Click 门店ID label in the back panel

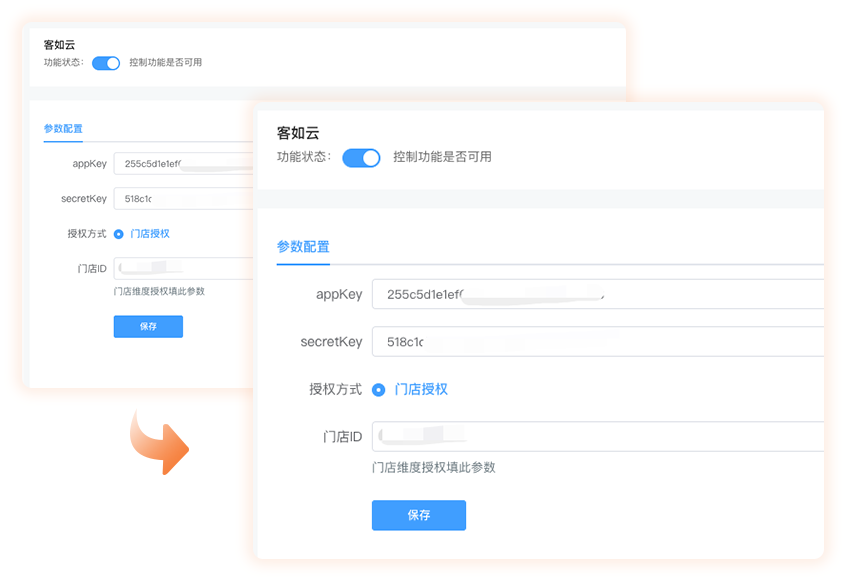92,269
